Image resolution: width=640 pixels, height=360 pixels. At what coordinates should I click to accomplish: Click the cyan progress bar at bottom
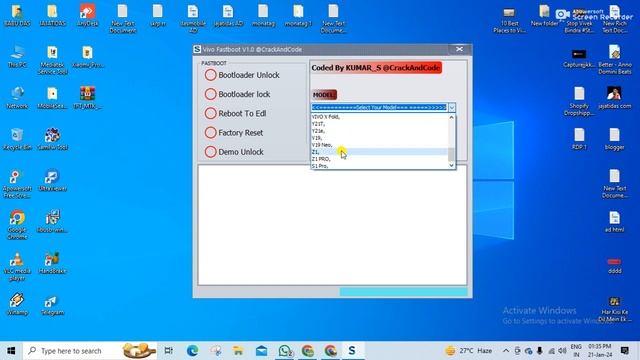(x=403, y=292)
